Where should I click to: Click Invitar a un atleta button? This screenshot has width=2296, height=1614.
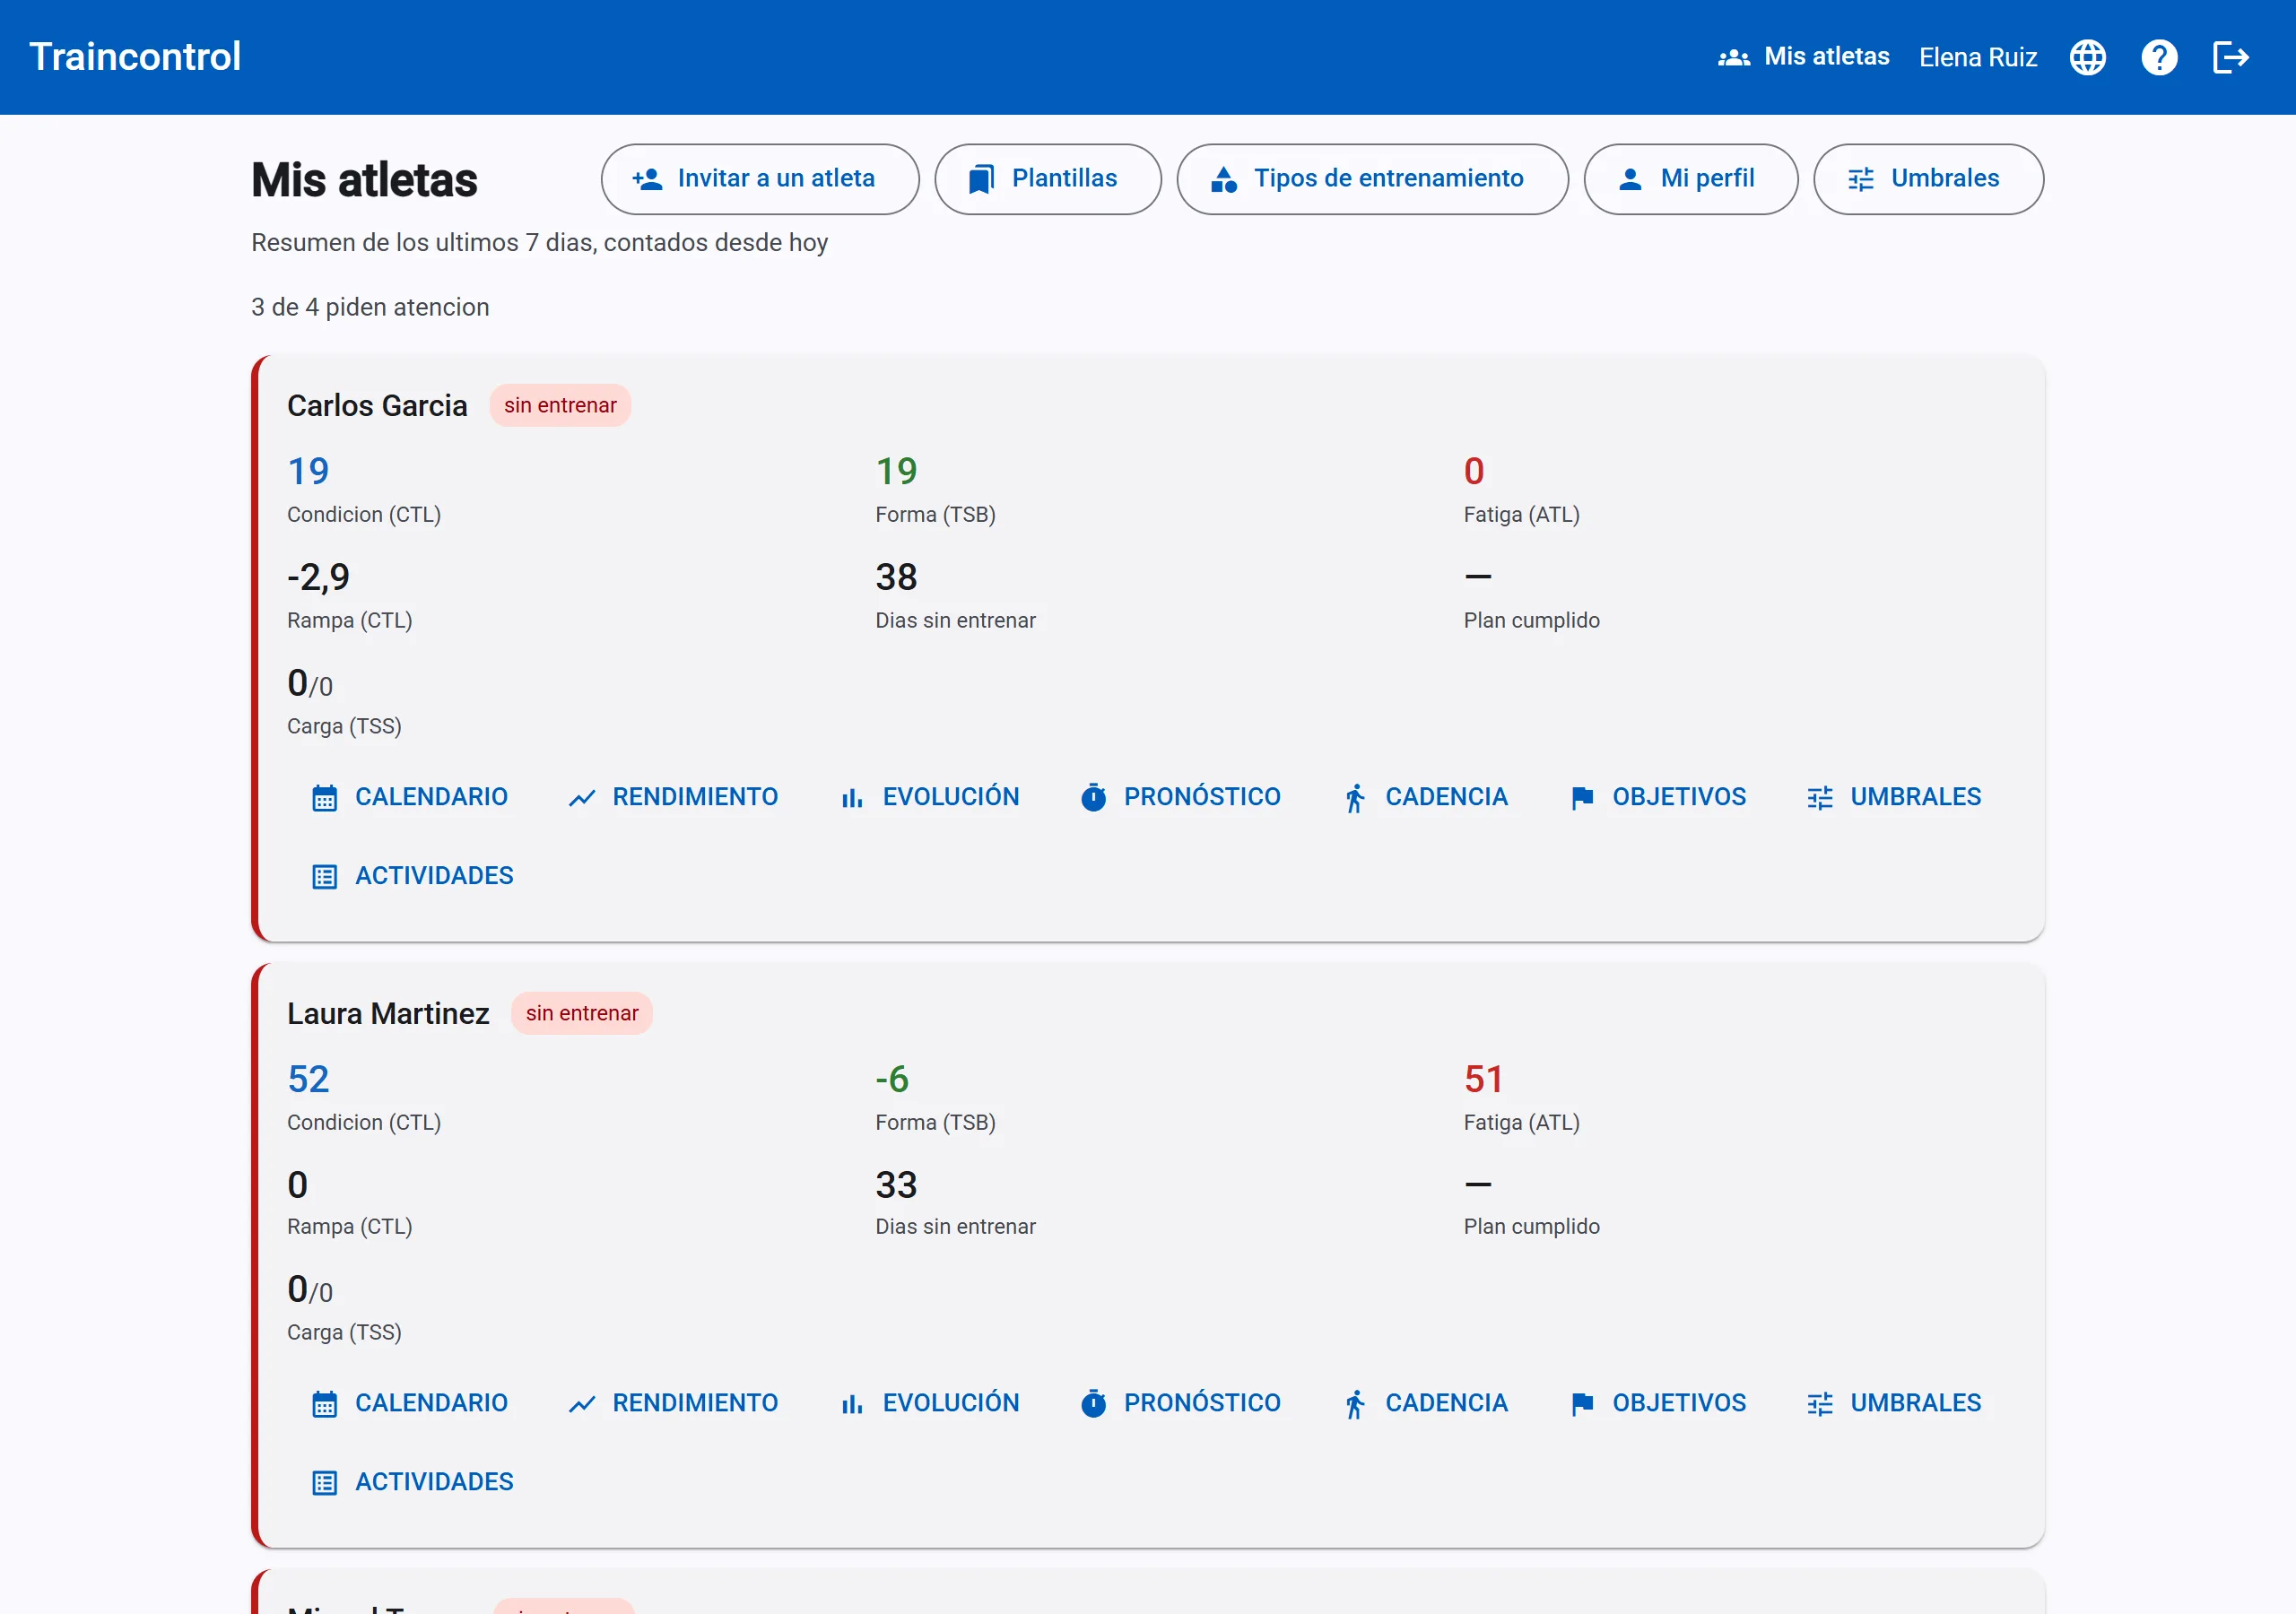pos(760,179)
